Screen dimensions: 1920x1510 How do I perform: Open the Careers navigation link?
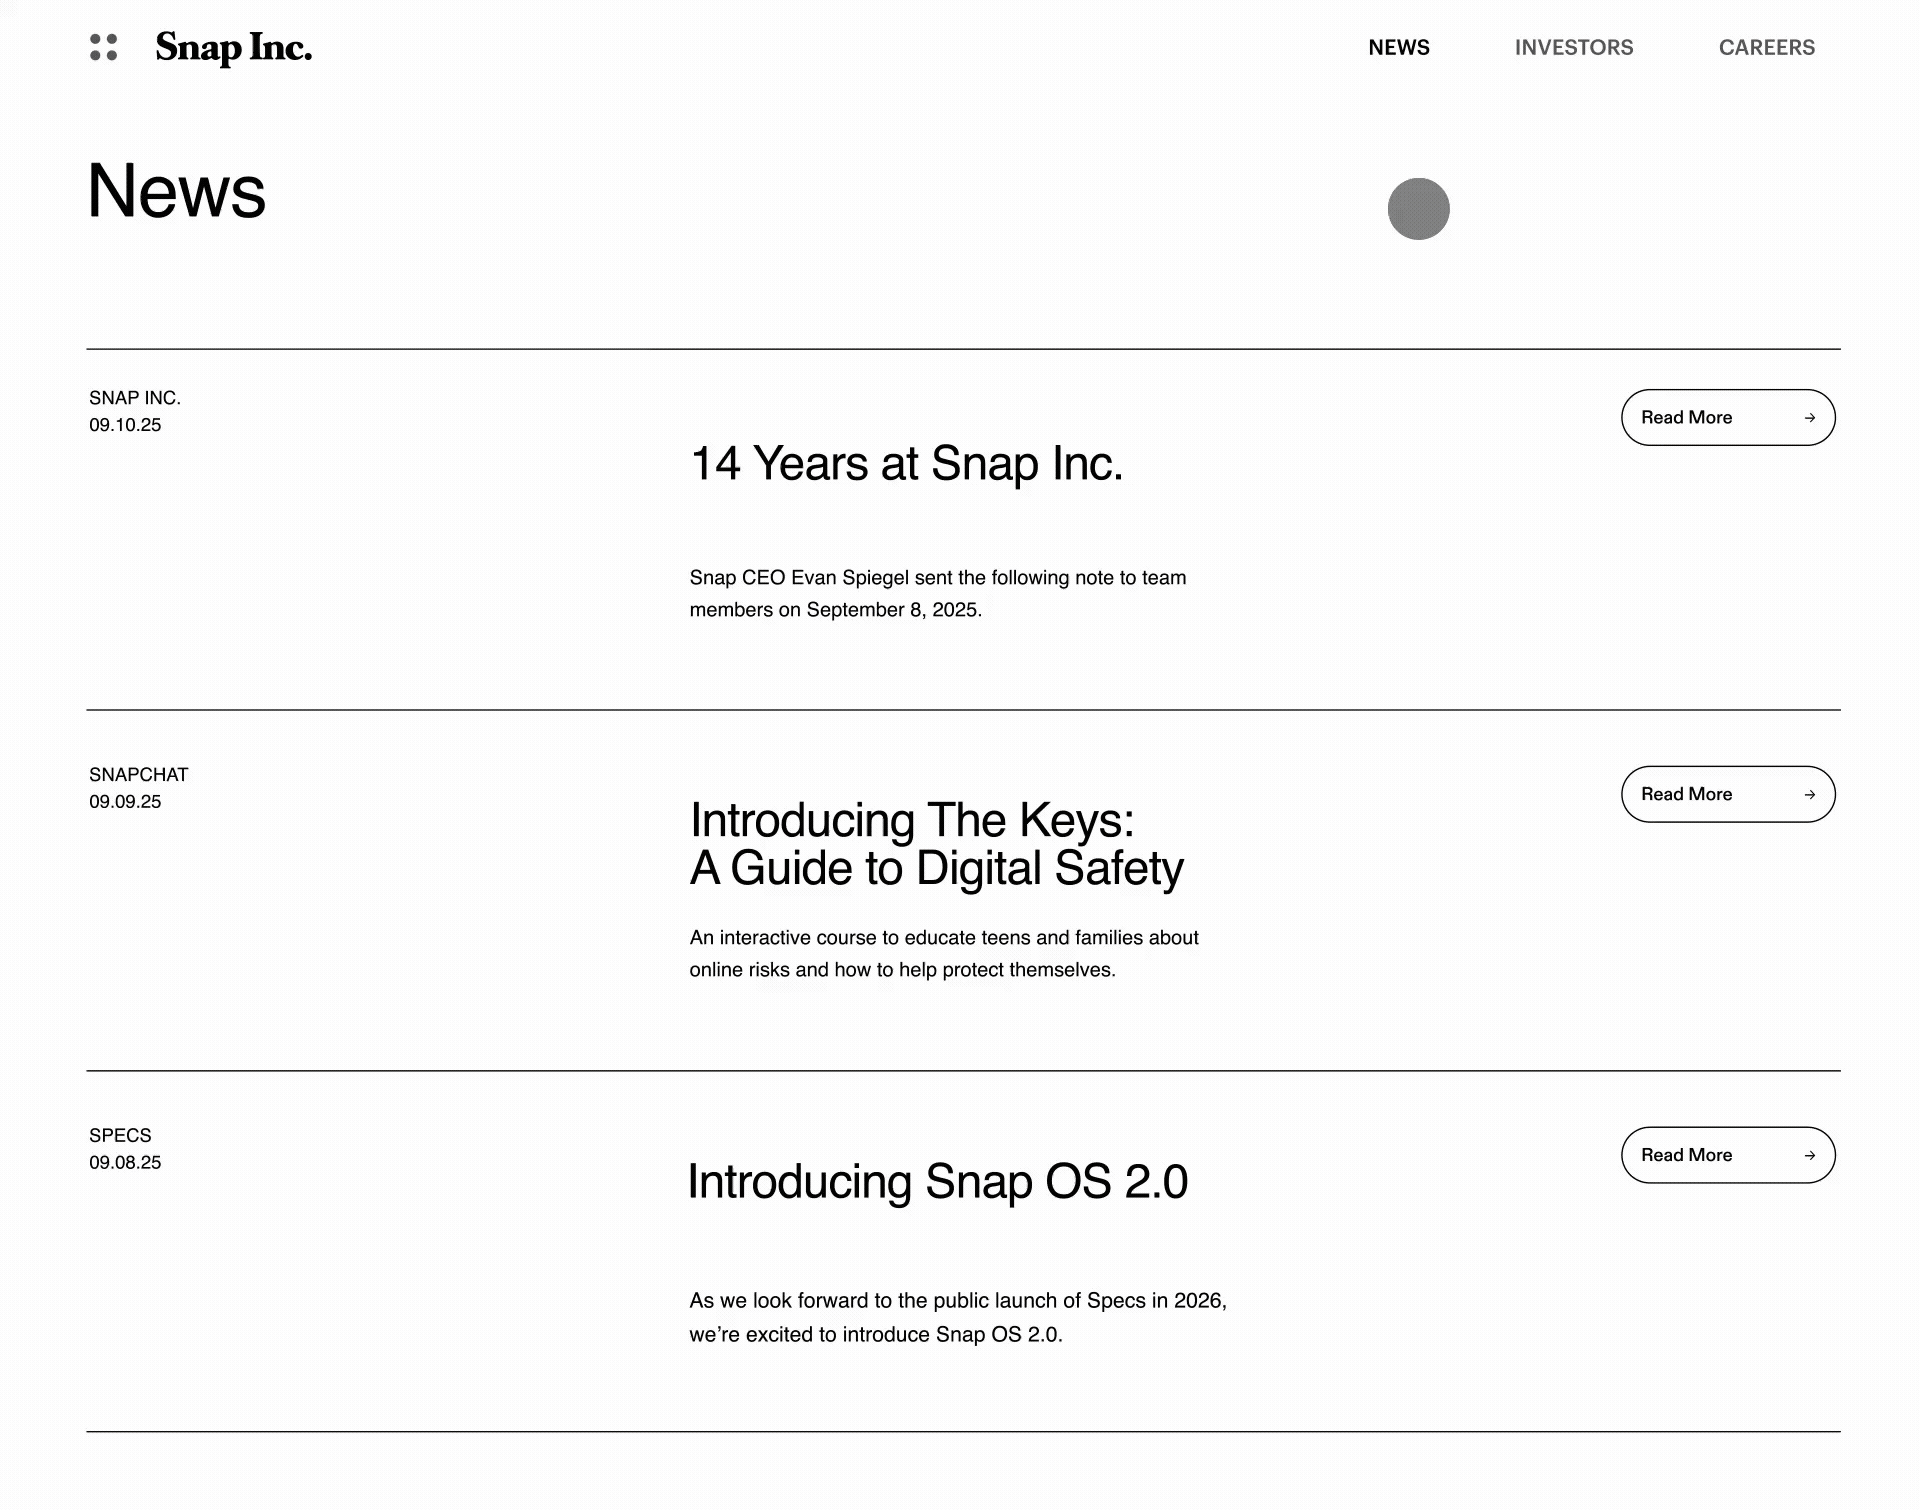pos(1767,47)
